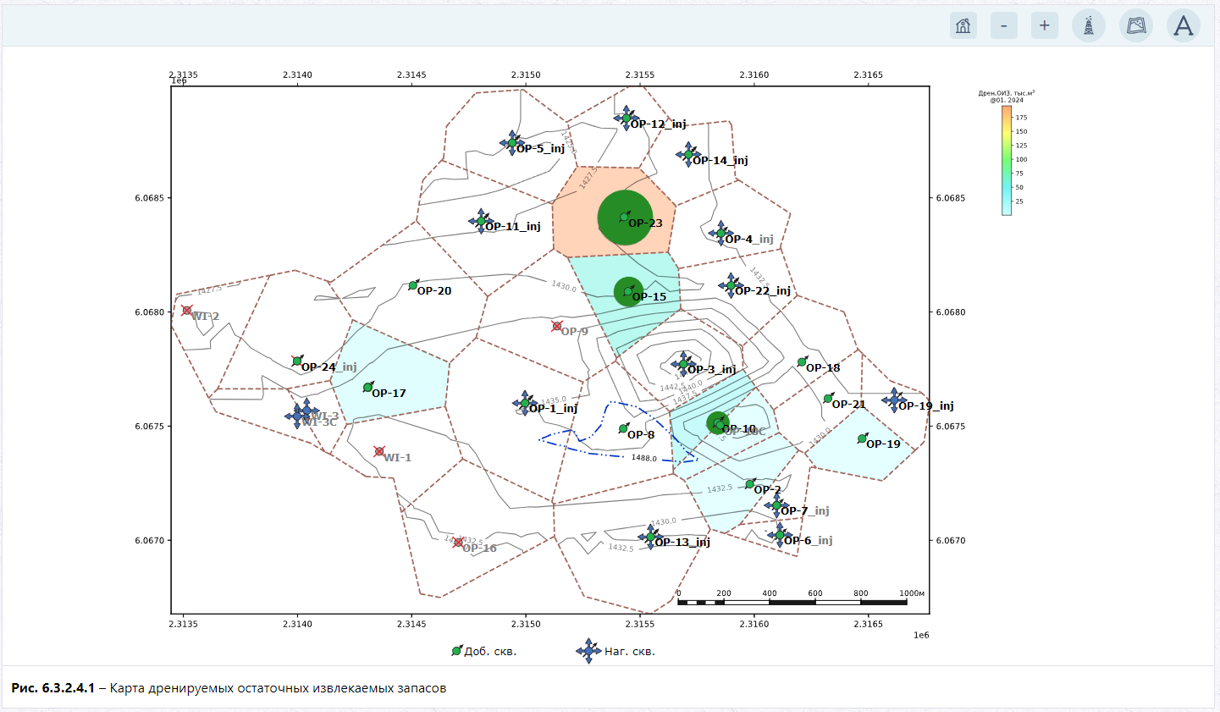1220x712 pixels.
Task: Toggle text labels with the A icon
Action: click(1183, 26)
